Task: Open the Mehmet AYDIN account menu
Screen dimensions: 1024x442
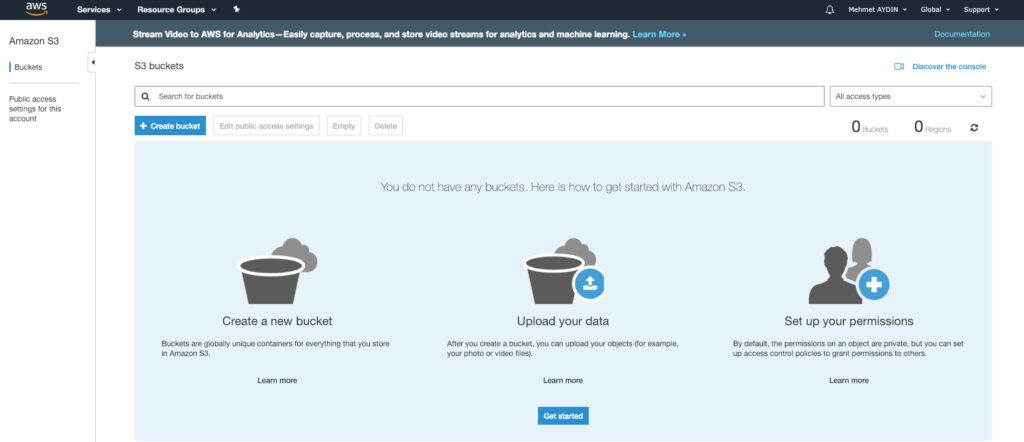Action: point(877,10)
